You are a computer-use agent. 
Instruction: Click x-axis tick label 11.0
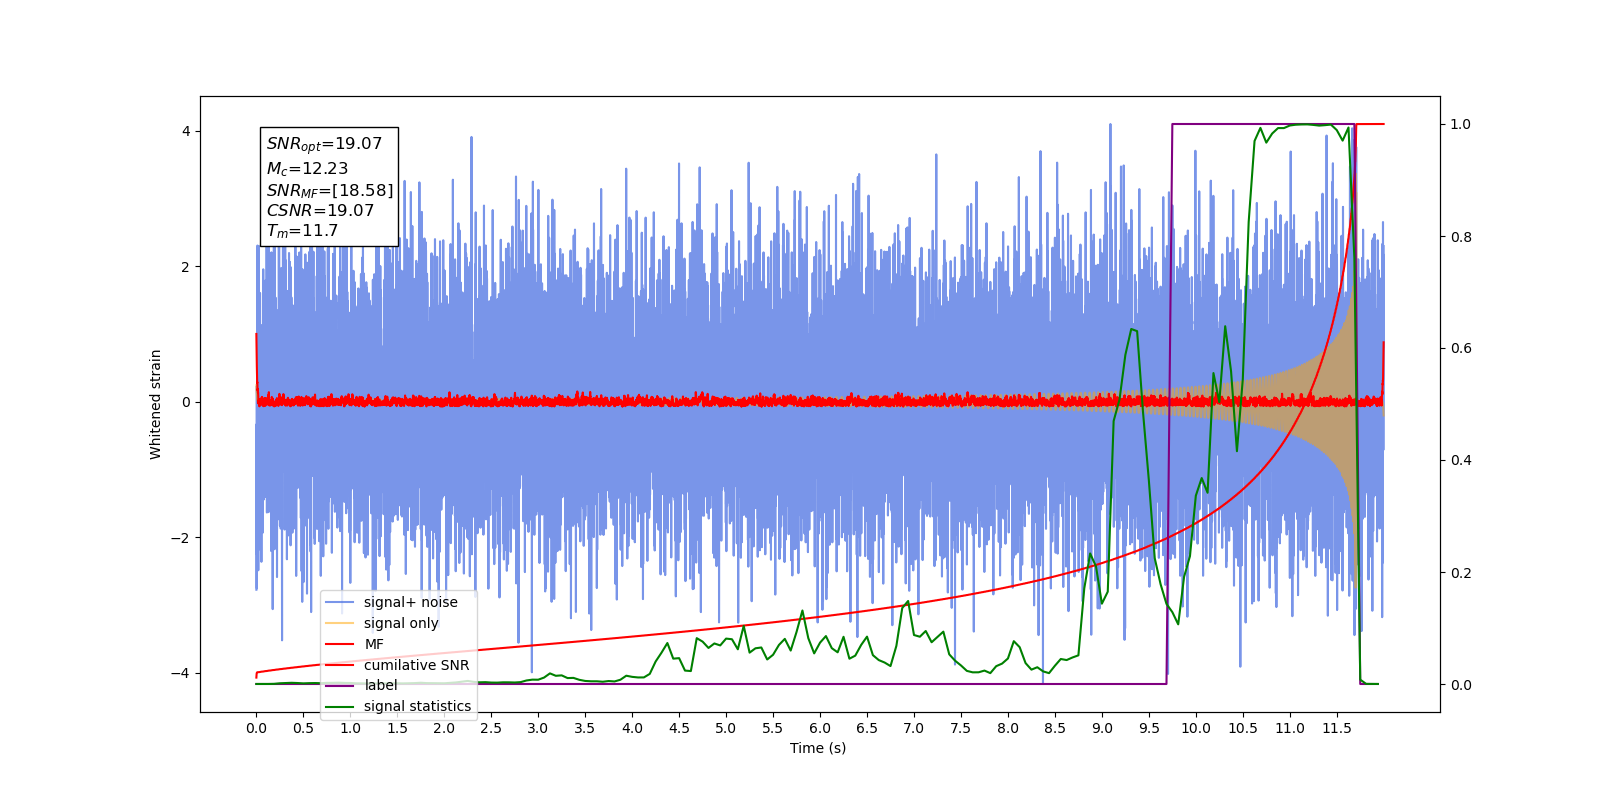pos(1290,728)
